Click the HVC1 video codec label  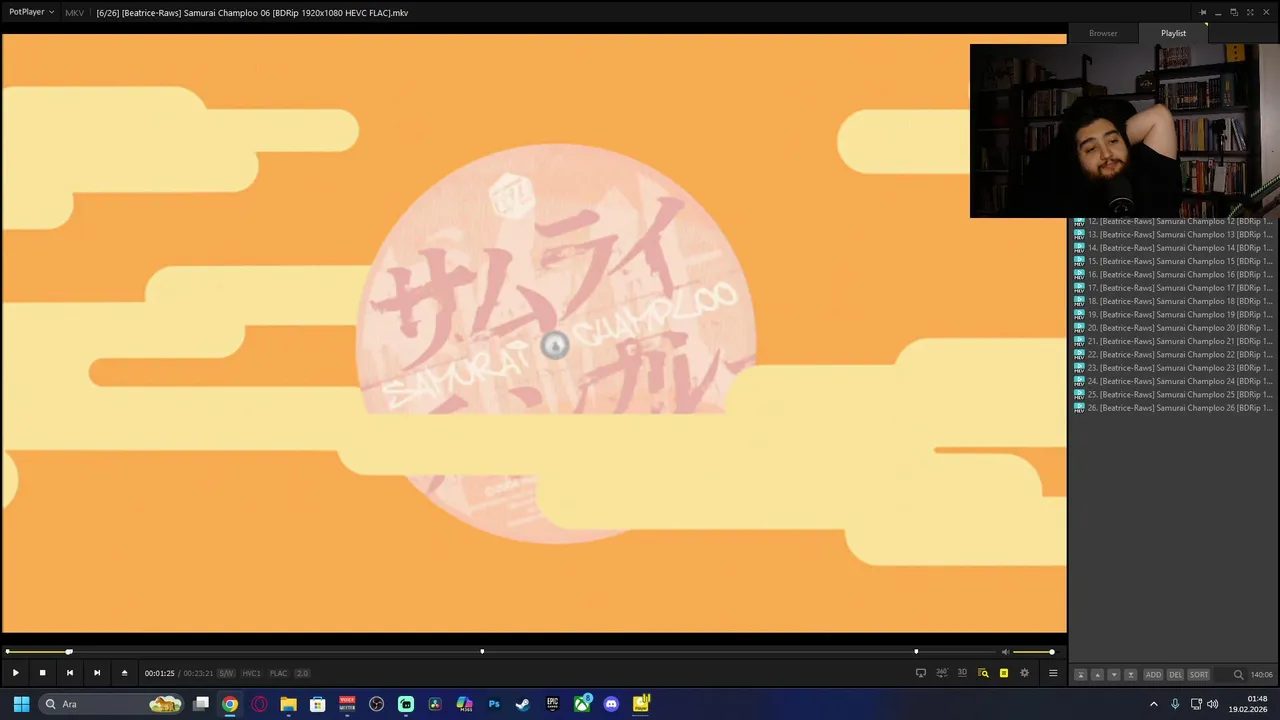pyautogui.click(x=251, y=673)
